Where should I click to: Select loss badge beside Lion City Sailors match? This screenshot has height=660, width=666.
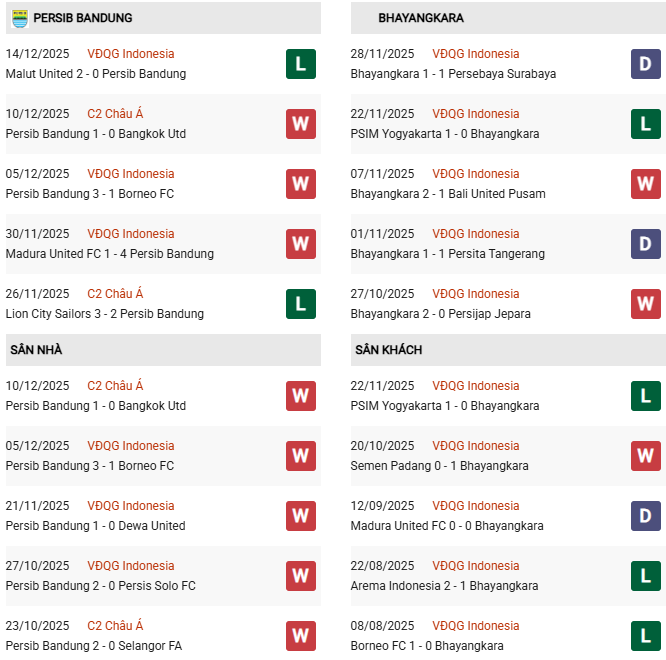pyautogui.click(x=301, y=304)
